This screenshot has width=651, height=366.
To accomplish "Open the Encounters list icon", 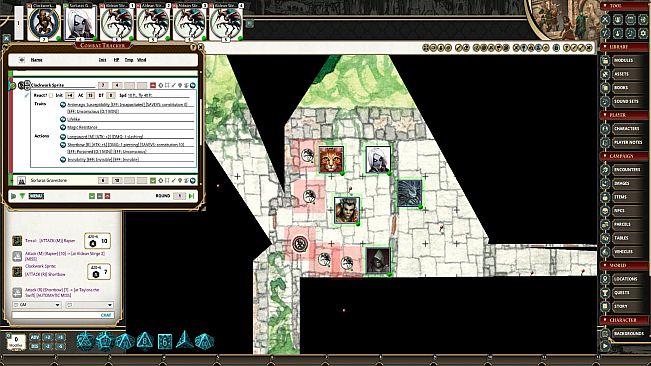I will (x=605, y=170).
